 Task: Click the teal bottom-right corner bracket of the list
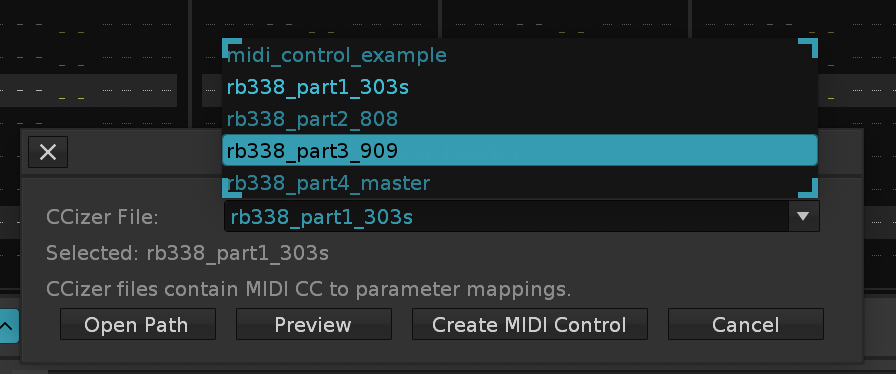point(808,189)
